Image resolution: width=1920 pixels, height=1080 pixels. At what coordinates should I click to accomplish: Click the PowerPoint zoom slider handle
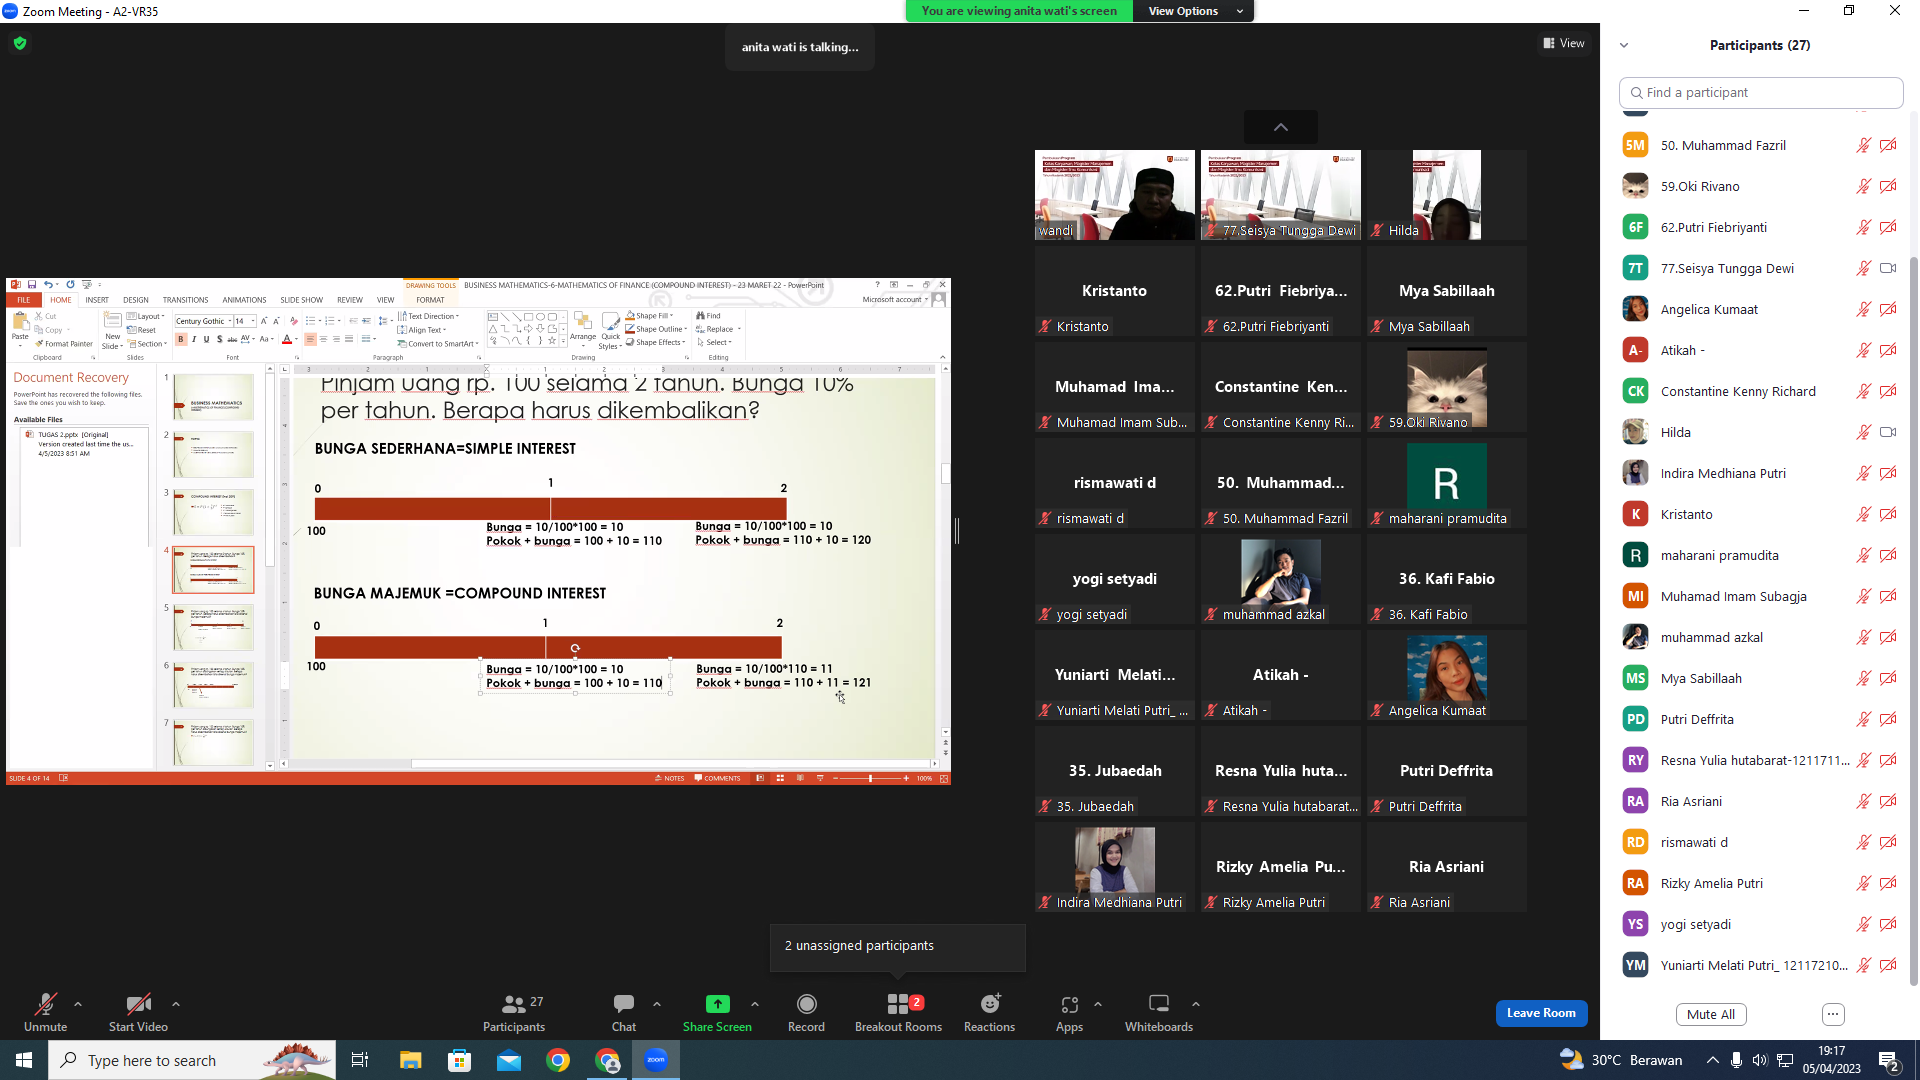coord(870,778)
